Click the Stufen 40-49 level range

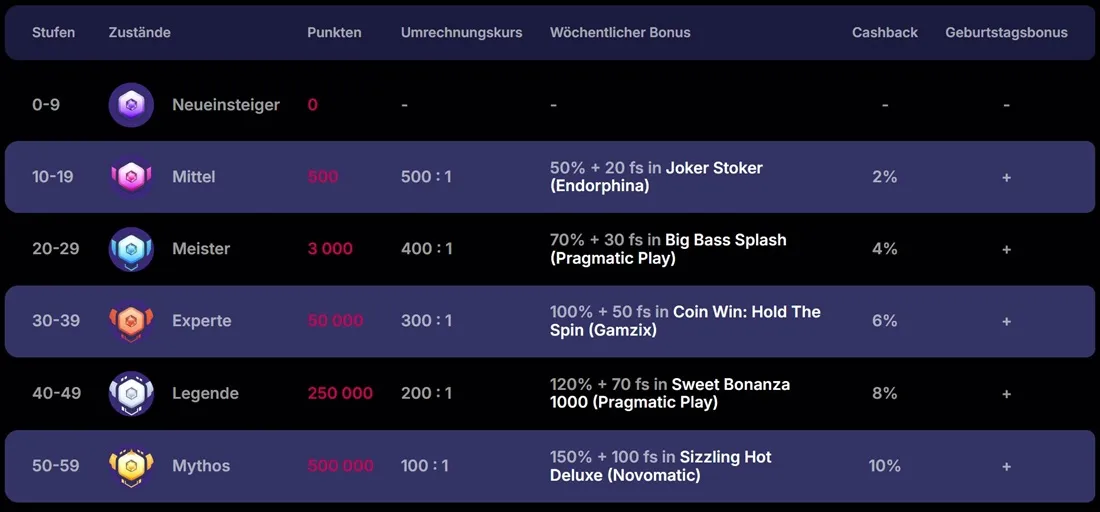pos(55,393)
